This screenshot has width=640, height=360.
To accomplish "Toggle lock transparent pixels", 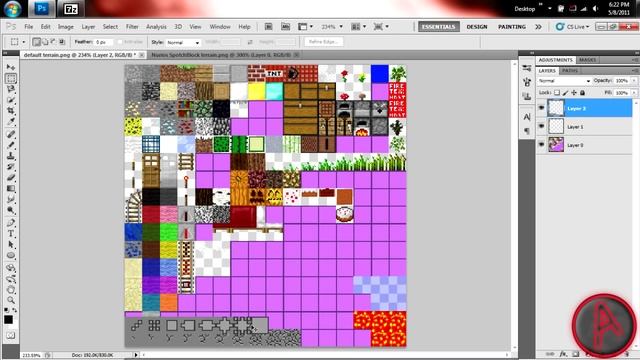I will click(x=557, y=93).
